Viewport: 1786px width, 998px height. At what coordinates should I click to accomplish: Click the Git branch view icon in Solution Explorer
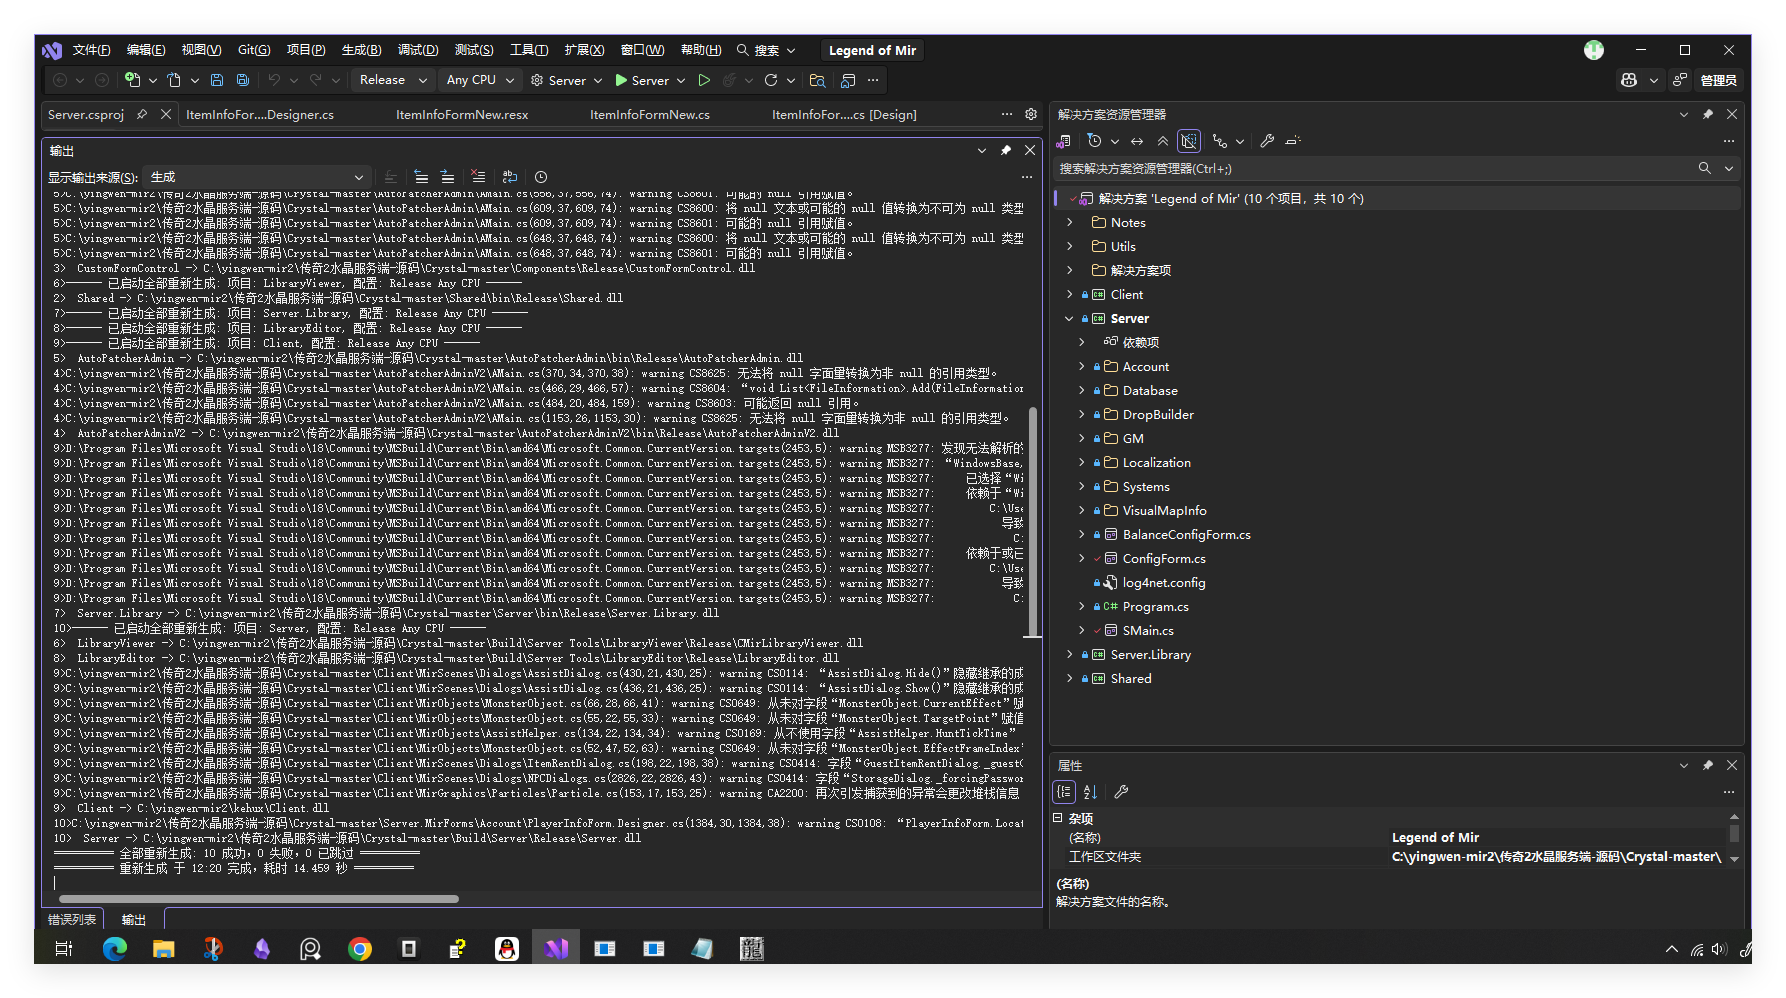[1219, 141]
